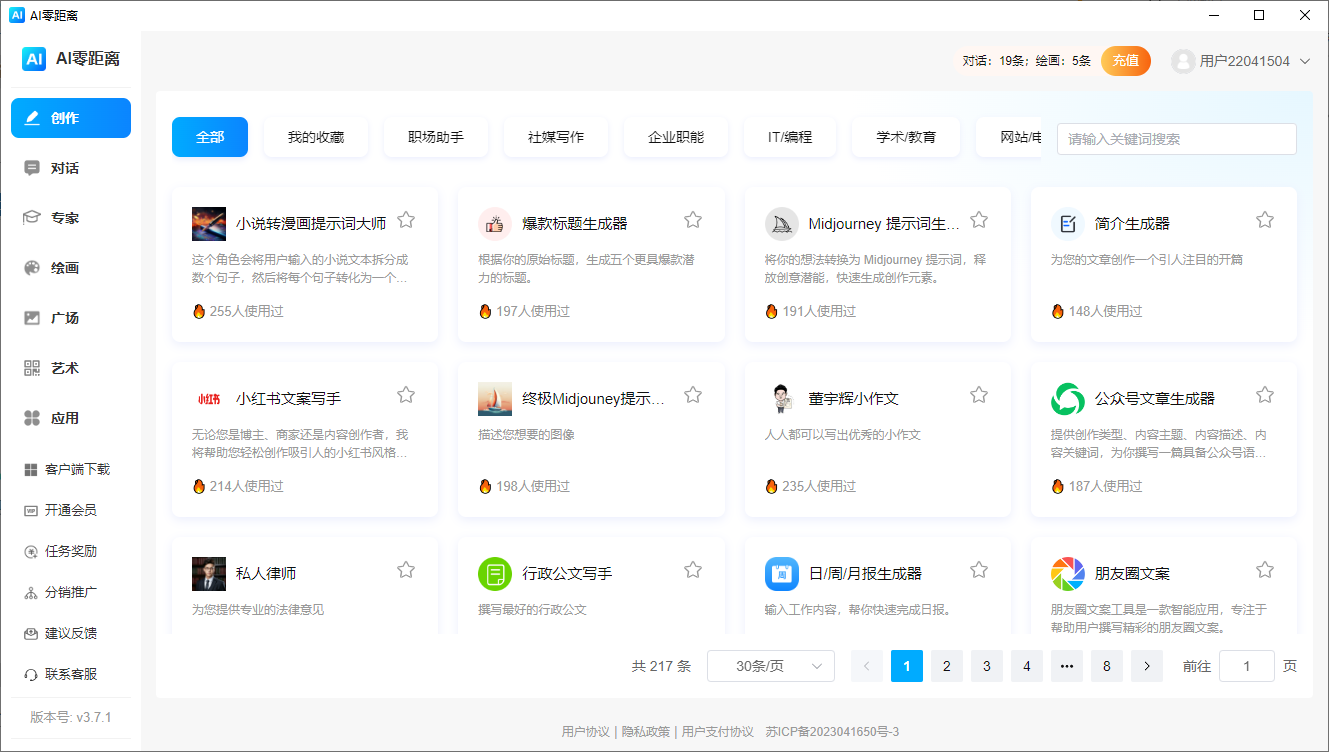Viewport: 1329px width, 752px height.
Task: Star the 私人律师 card
Action: 406,570
